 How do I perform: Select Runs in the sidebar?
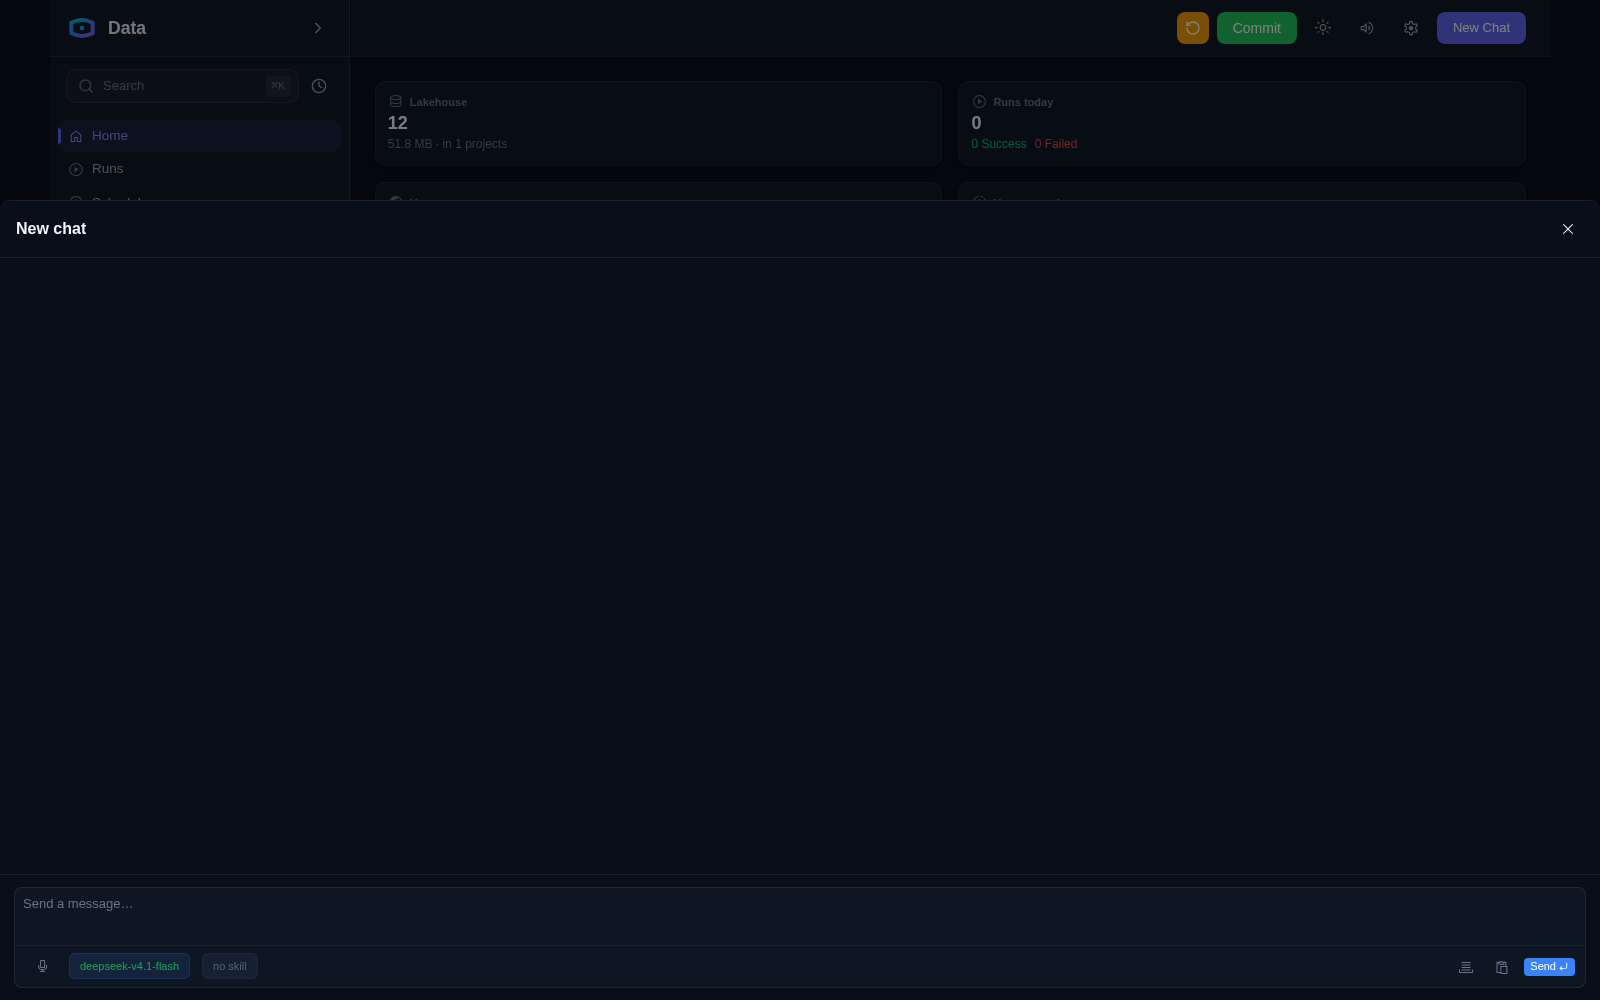tap(200, 169)
